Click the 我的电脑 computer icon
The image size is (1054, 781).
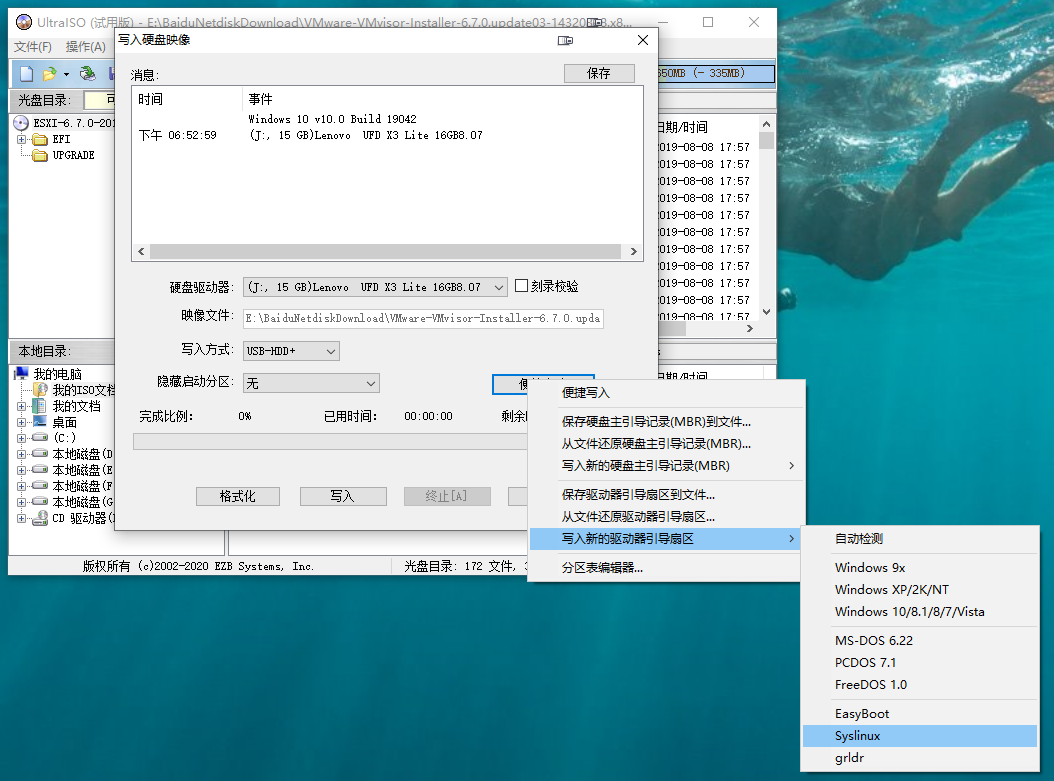[x=22, y=374]
